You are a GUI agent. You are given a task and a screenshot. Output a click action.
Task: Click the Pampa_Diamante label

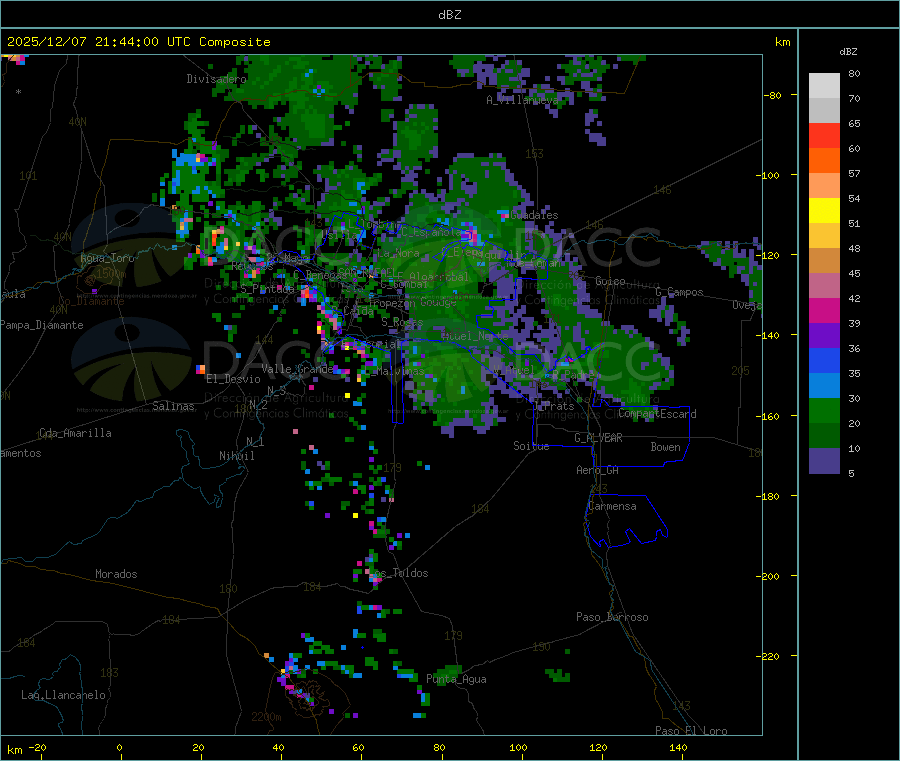click(x=41, y=325)
